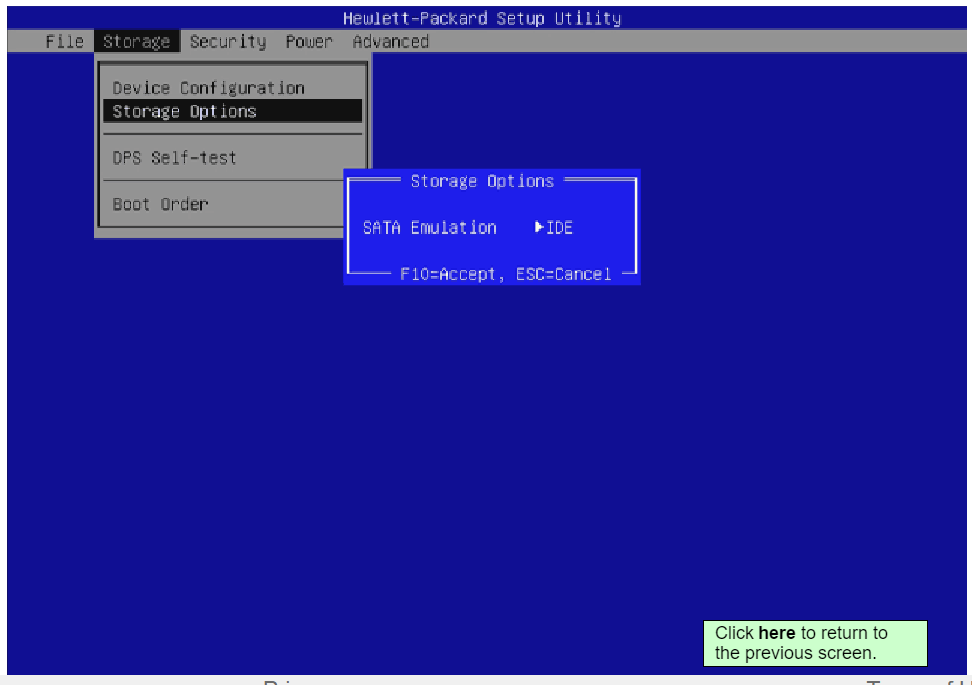The height and width of the screenshot is (685, 972).
Task: Click F10=Accept in the dialog footer
Action: [x=447, y=274]
